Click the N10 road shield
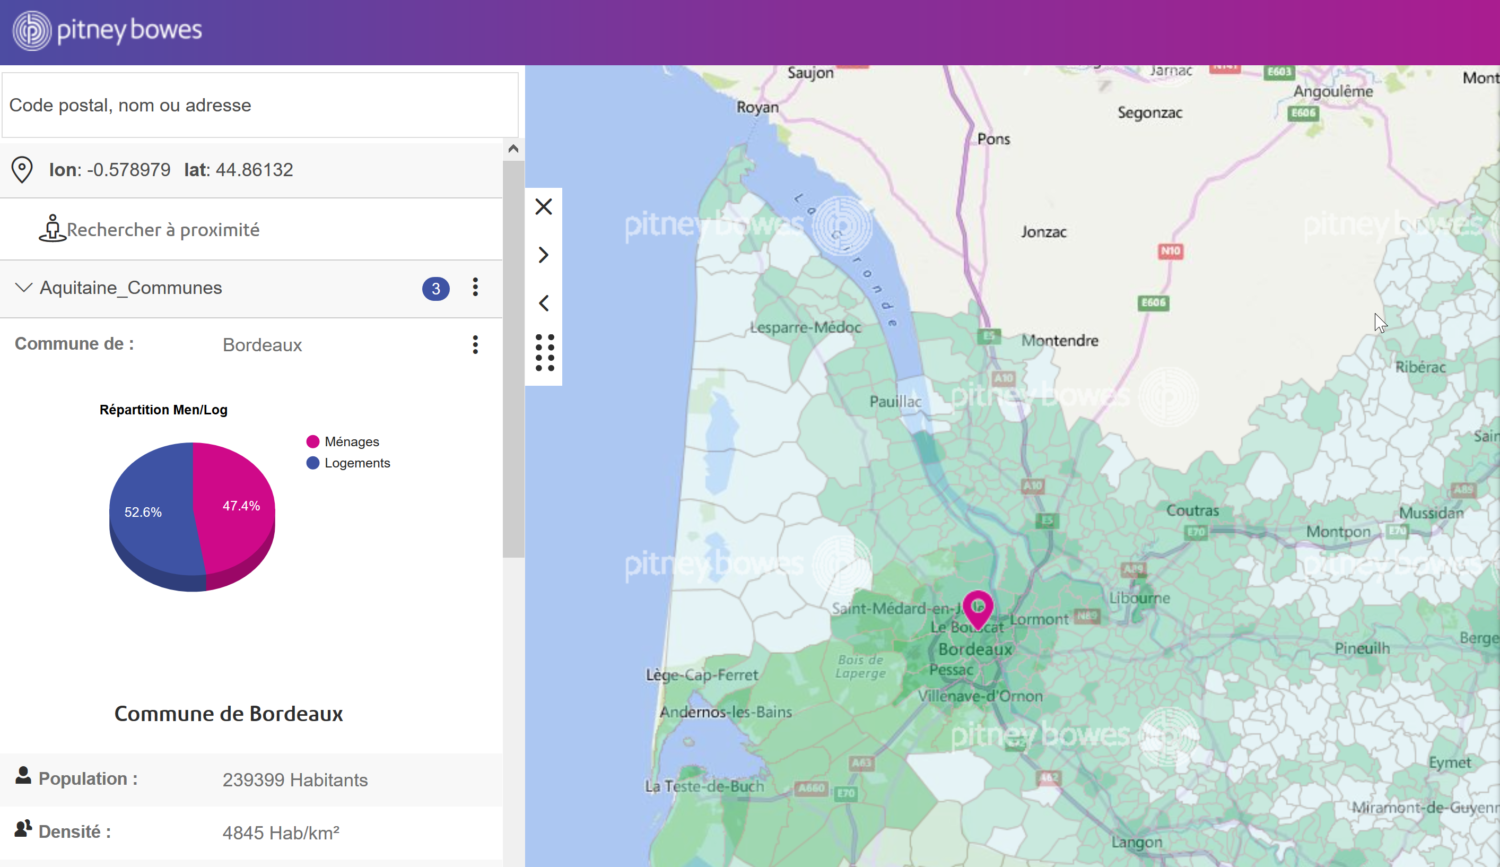Screen dimensions: 1500x867 click(x=1171, y=251)
